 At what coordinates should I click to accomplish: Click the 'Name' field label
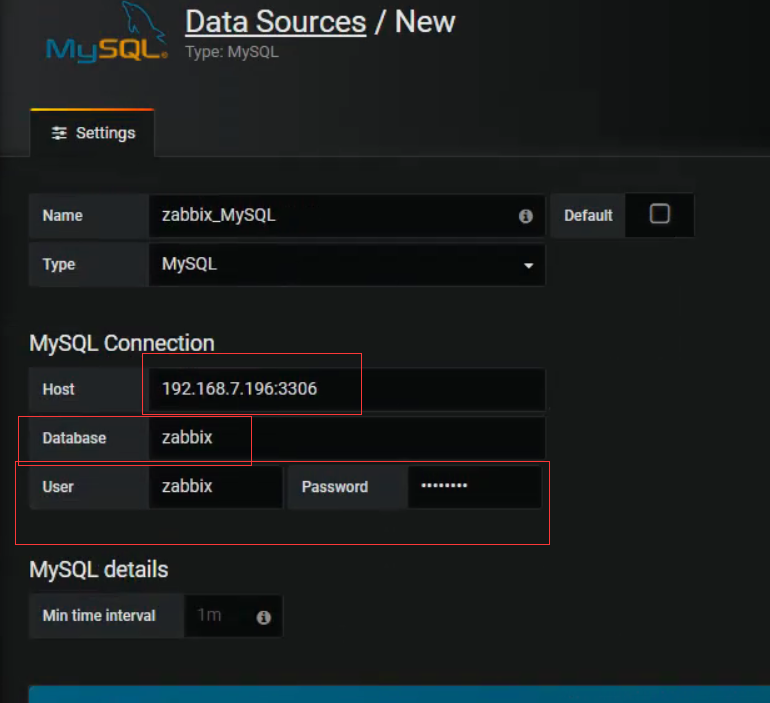(62, 216)
